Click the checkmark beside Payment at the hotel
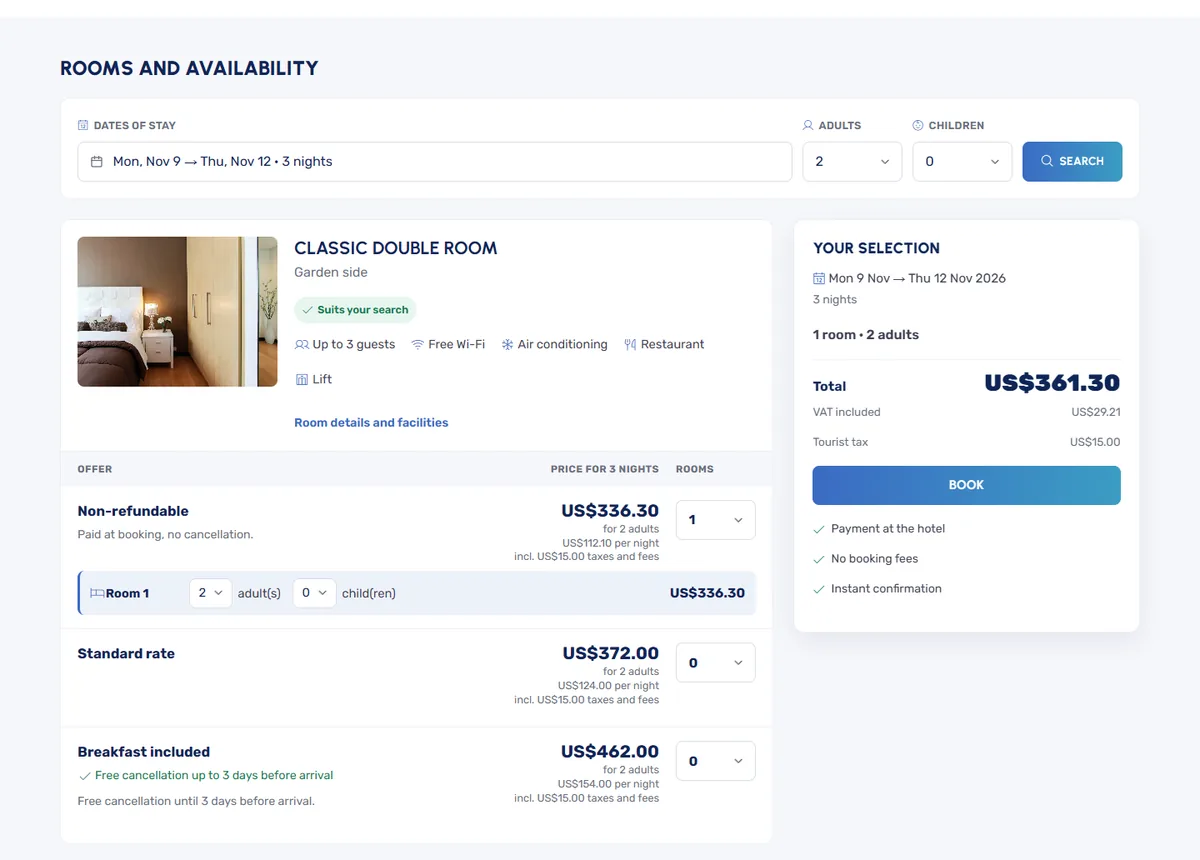The height and width of the screenshot is (860, 1200). (819, 529)
